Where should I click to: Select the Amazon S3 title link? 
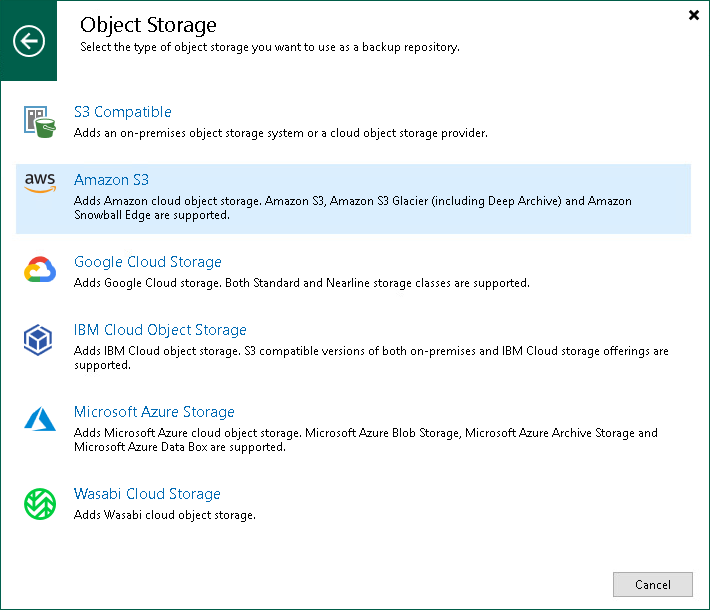pyautogui.click(x=111, y=180)
